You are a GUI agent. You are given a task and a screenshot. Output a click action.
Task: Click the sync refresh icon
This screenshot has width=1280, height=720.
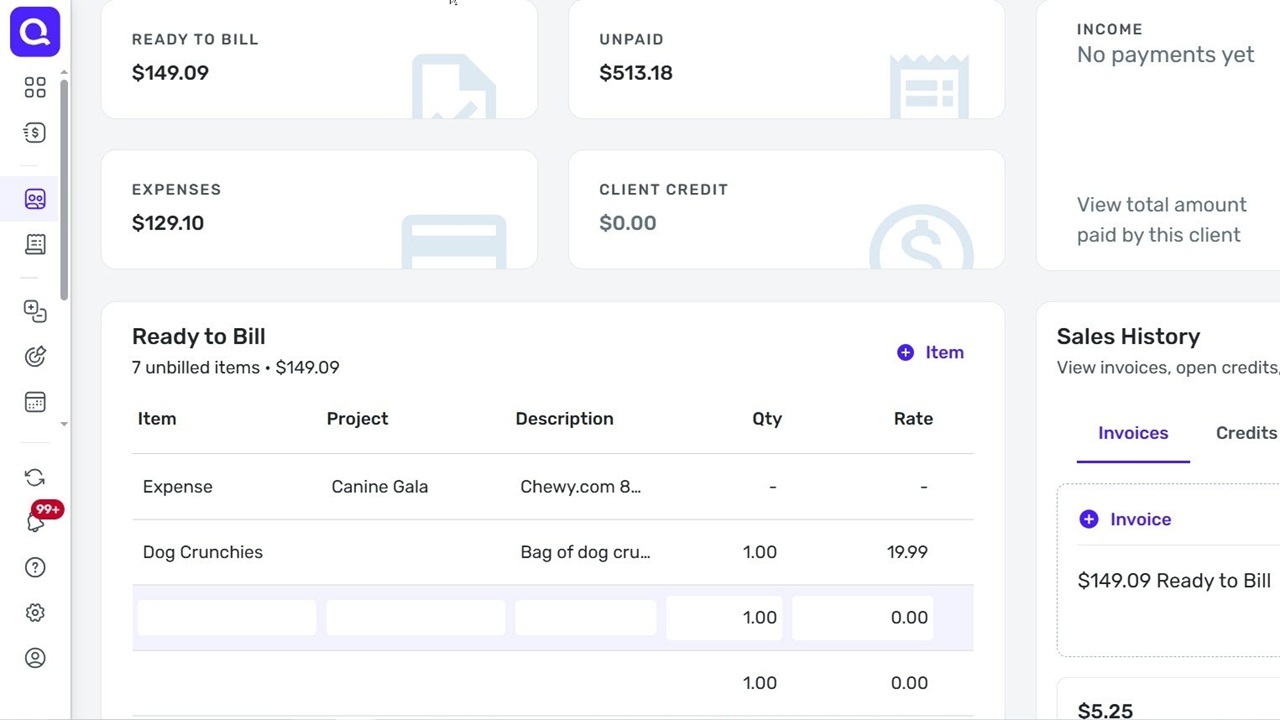[35, 477]
